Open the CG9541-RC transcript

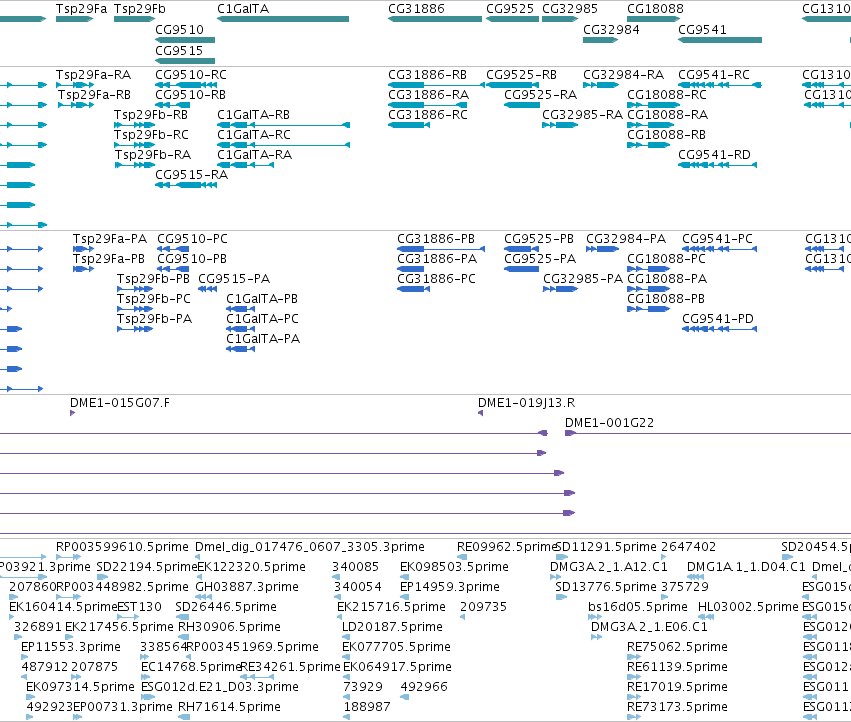(x=720, y=85)
